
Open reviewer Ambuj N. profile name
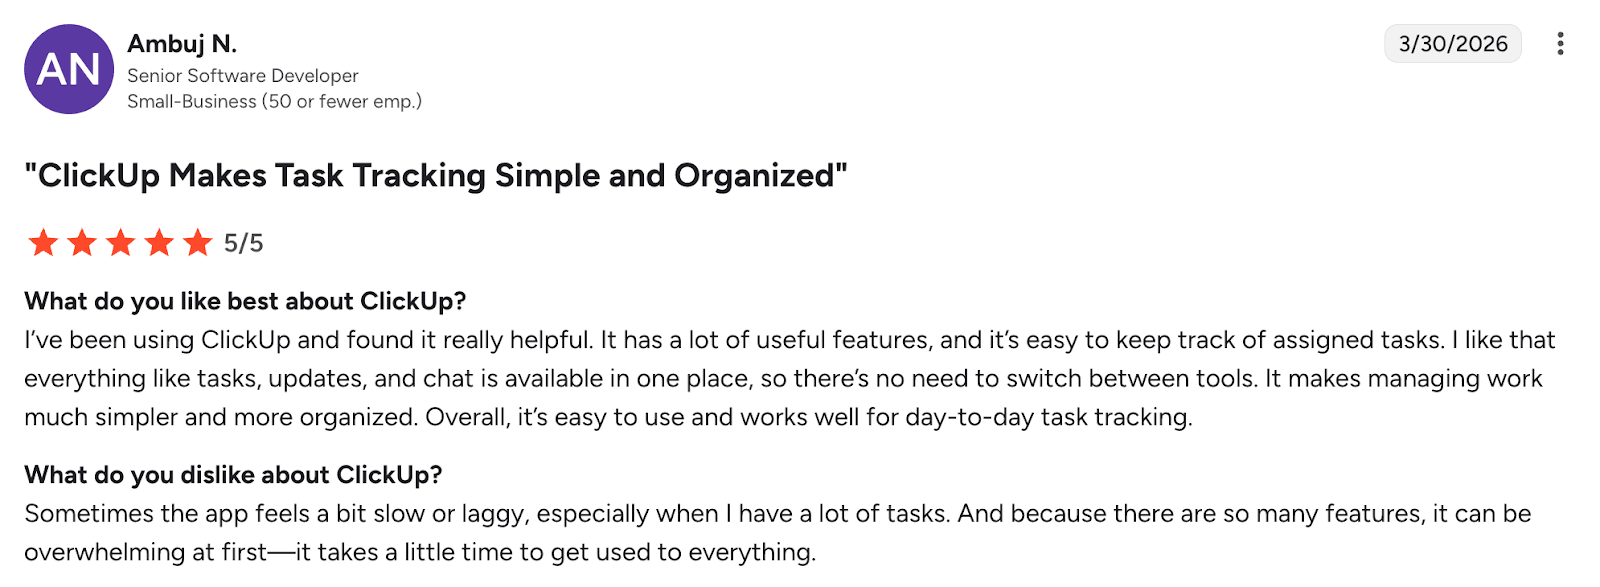182,44
